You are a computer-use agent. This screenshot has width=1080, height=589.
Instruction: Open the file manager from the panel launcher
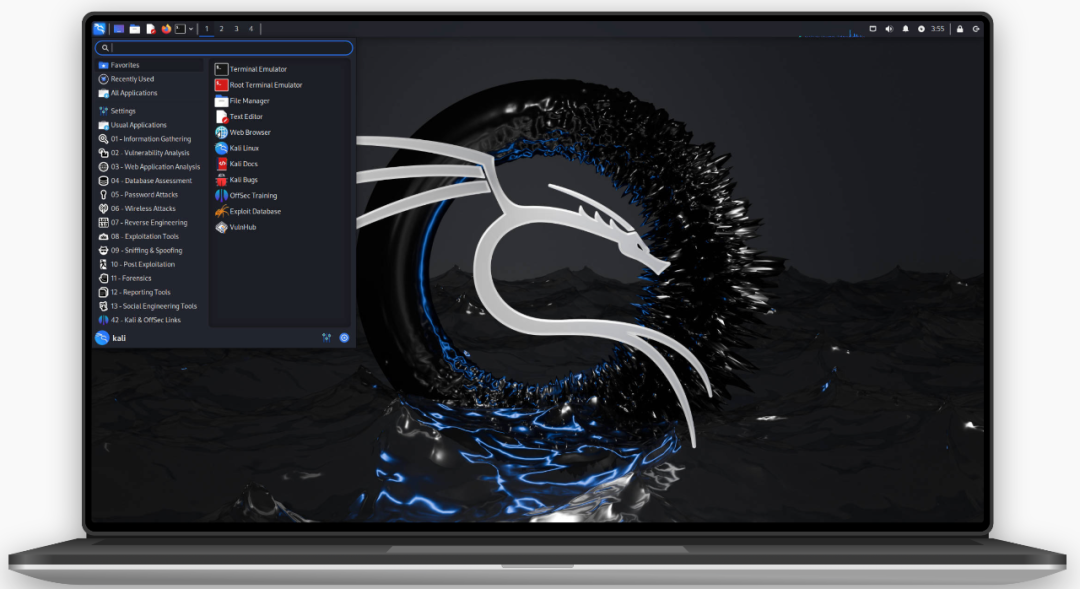(x=135, y=29)
